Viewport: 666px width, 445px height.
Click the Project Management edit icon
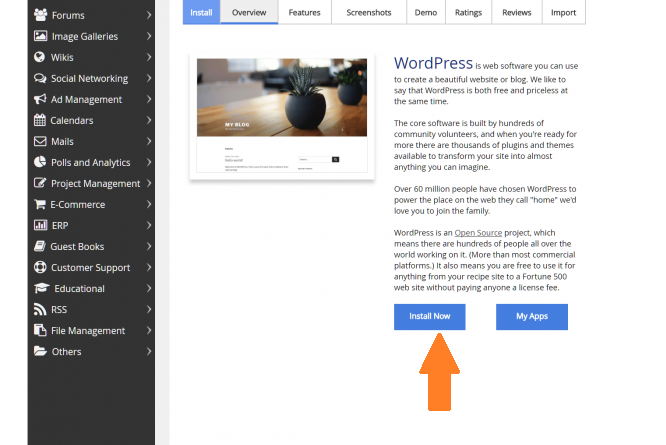click(x=40, y=183)
